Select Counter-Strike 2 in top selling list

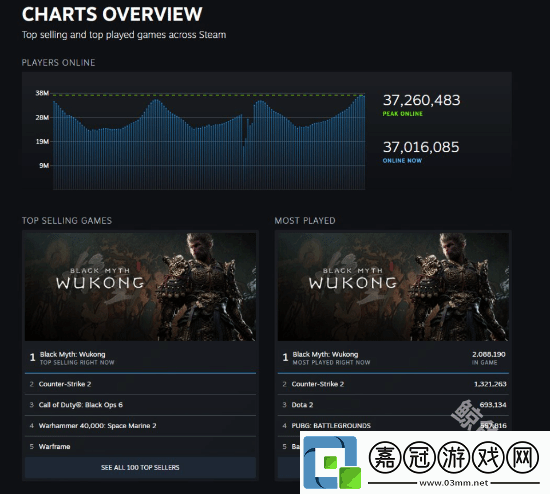point(140,384)
